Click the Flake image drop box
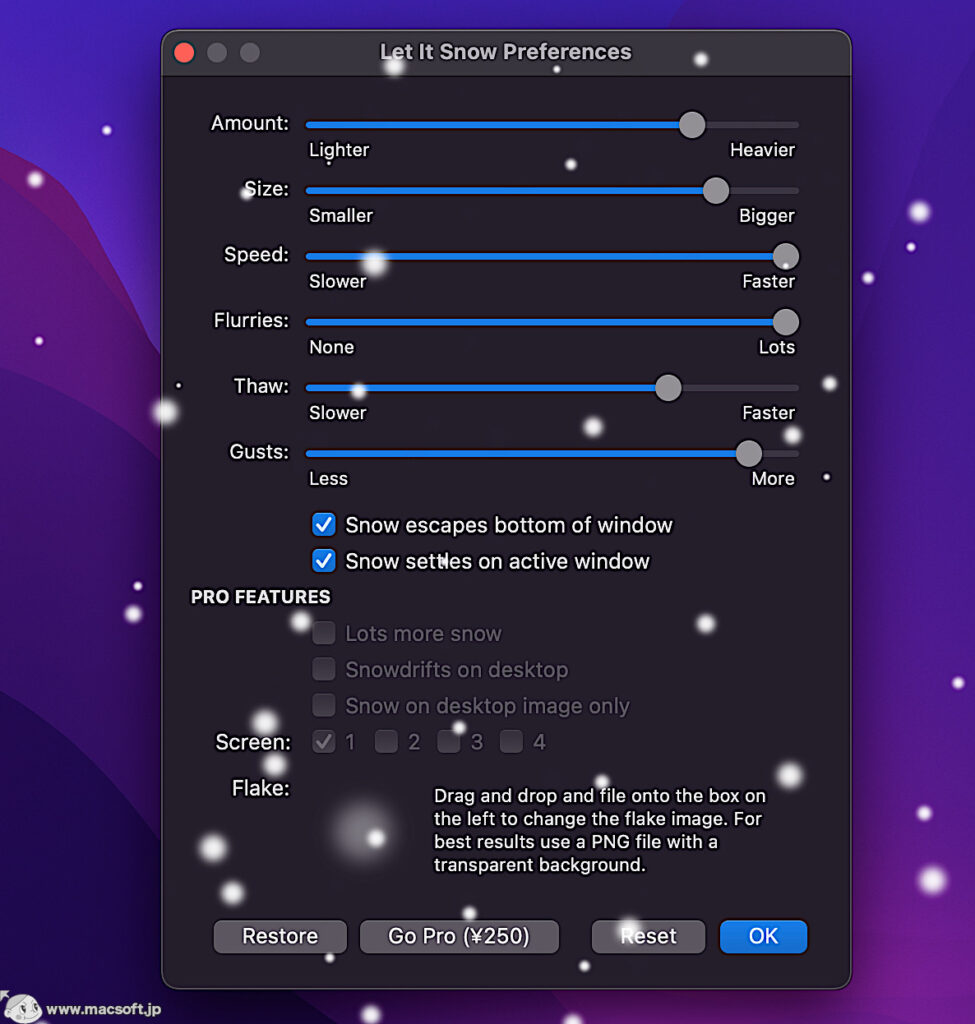 362,831
